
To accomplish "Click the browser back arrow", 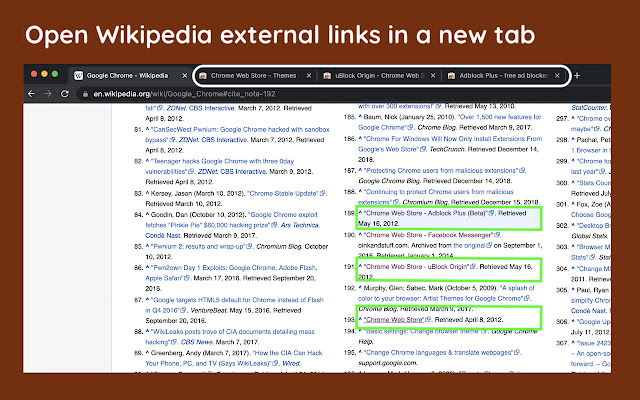I will [31, 94].
